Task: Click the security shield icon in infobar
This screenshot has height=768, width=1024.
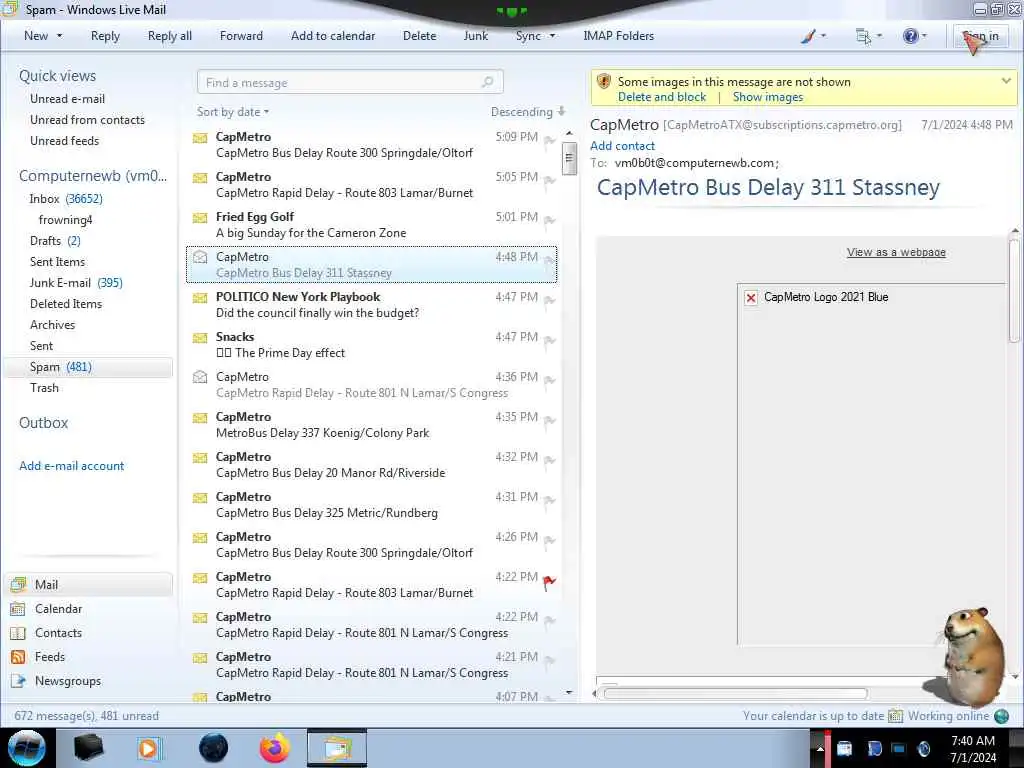Action: coord(604,82)
